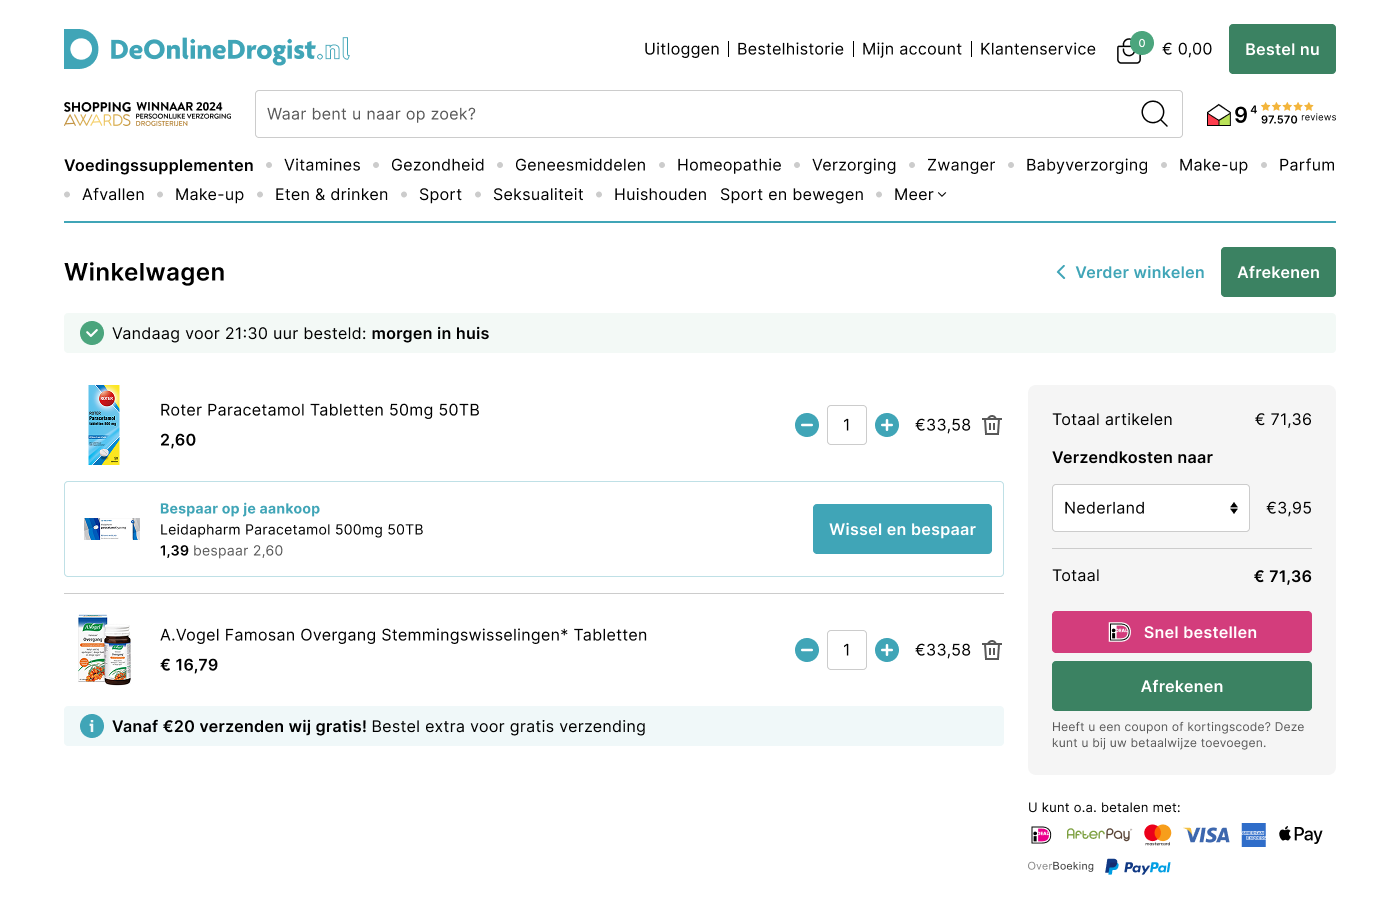
Task: Open the Leidapharm Paracetamol product thumbnail
Action: click(112, 529)
